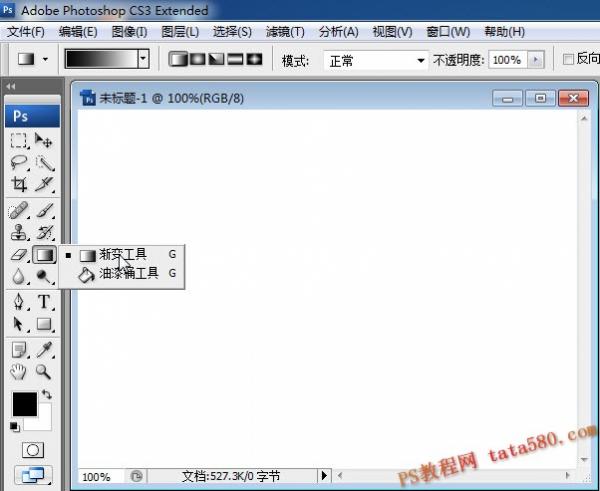The width and height of the screenshot is (600, 491).
Task: Choose linear gradient style
Action: (x=178, y=59)
